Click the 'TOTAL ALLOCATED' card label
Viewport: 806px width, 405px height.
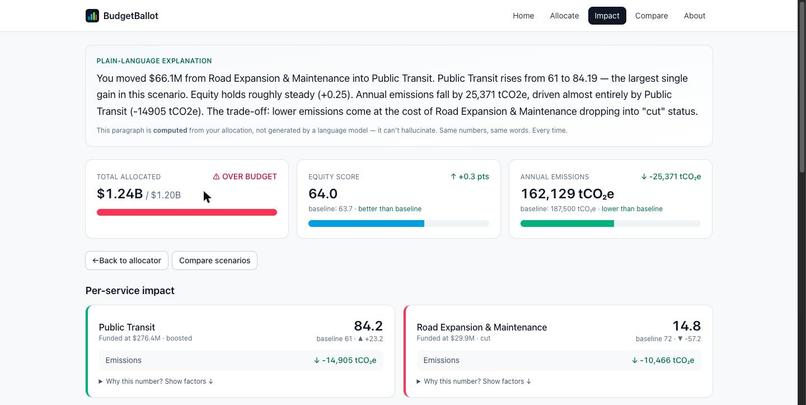click(x=129, y=177)
